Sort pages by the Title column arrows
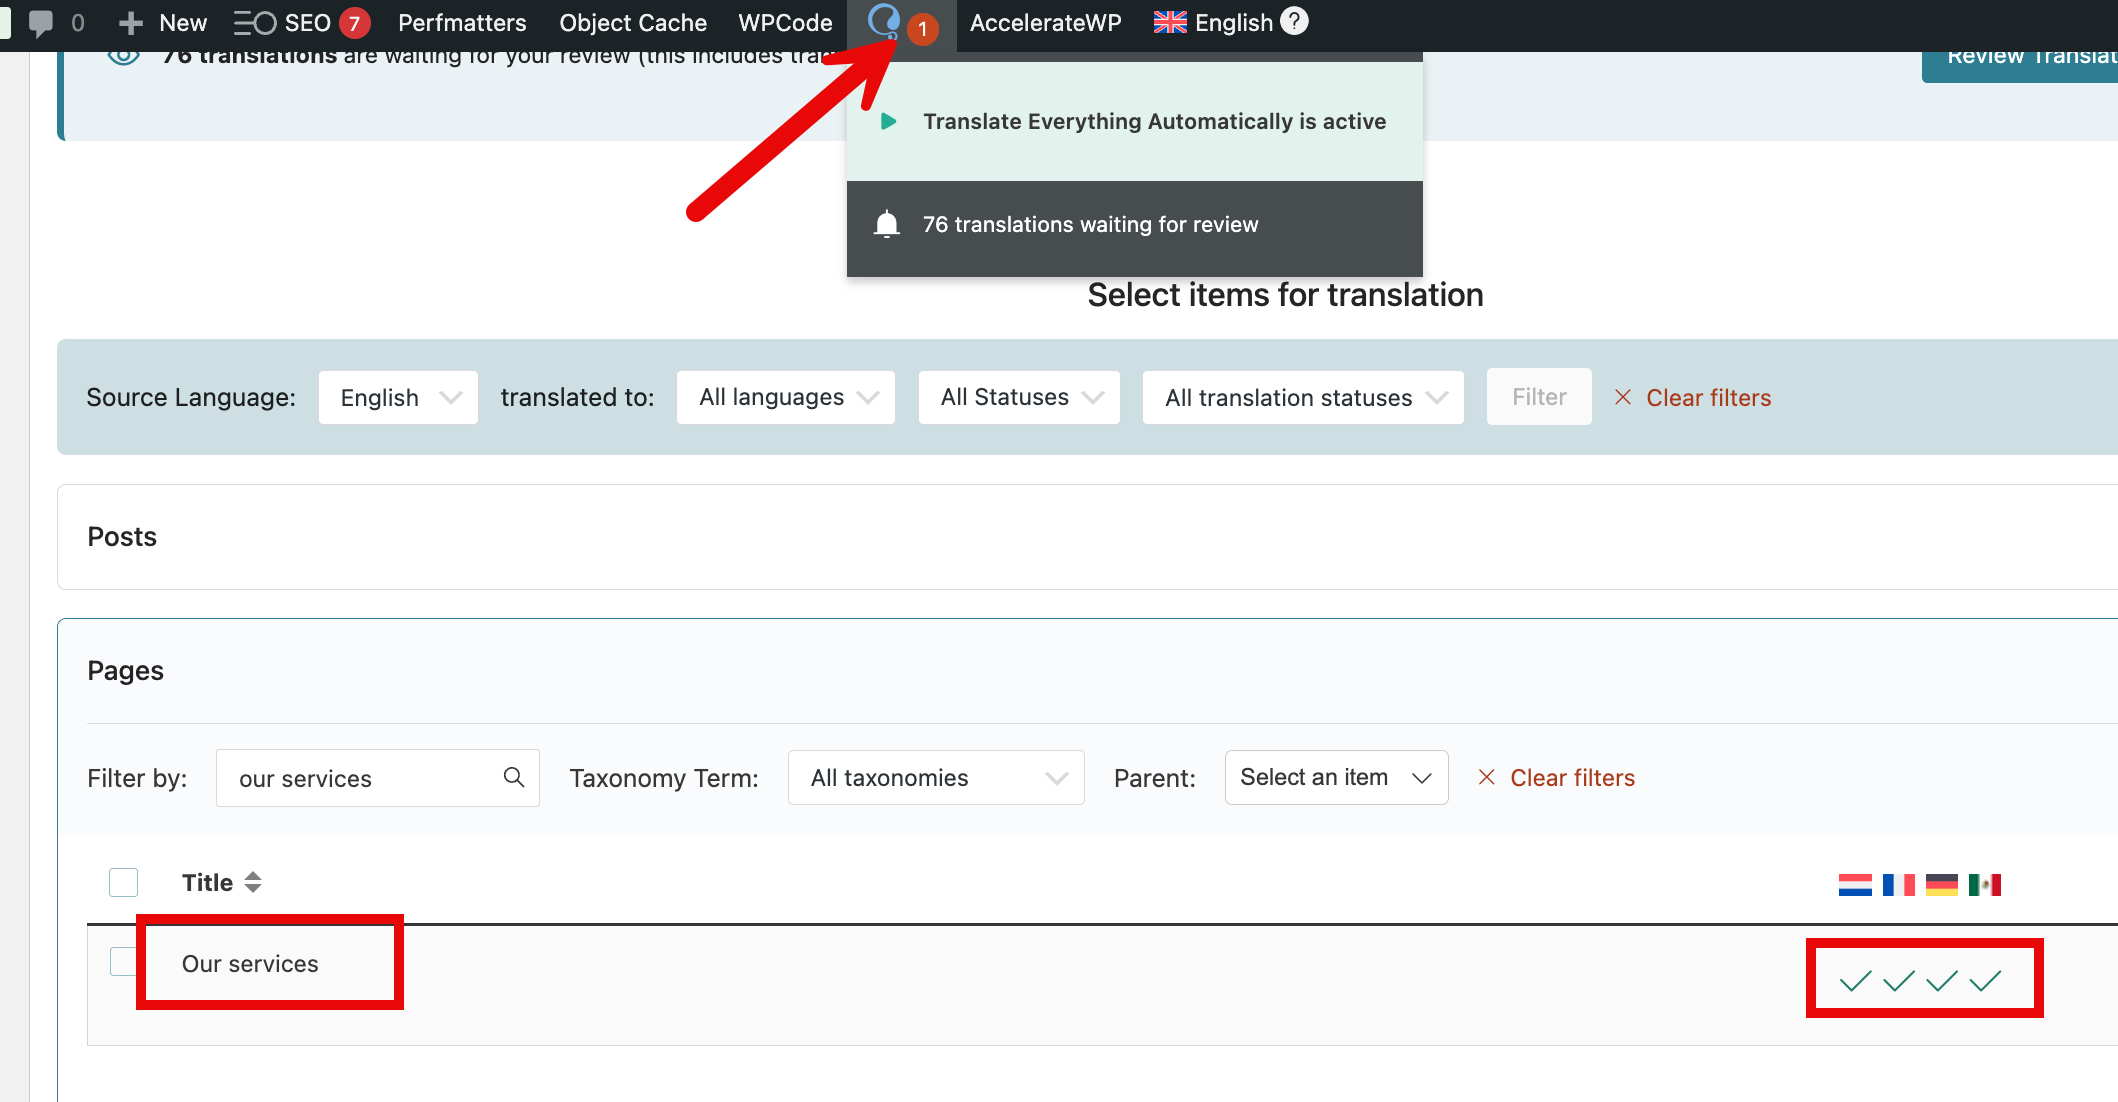Viewport: 2118px width, 1102px height. pos(253,882)
